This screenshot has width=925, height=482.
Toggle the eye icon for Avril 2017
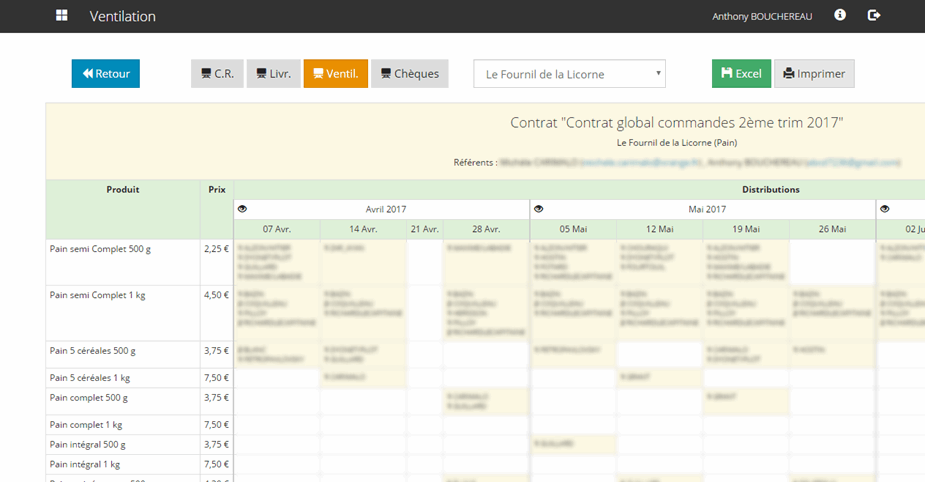pos(243,209)
